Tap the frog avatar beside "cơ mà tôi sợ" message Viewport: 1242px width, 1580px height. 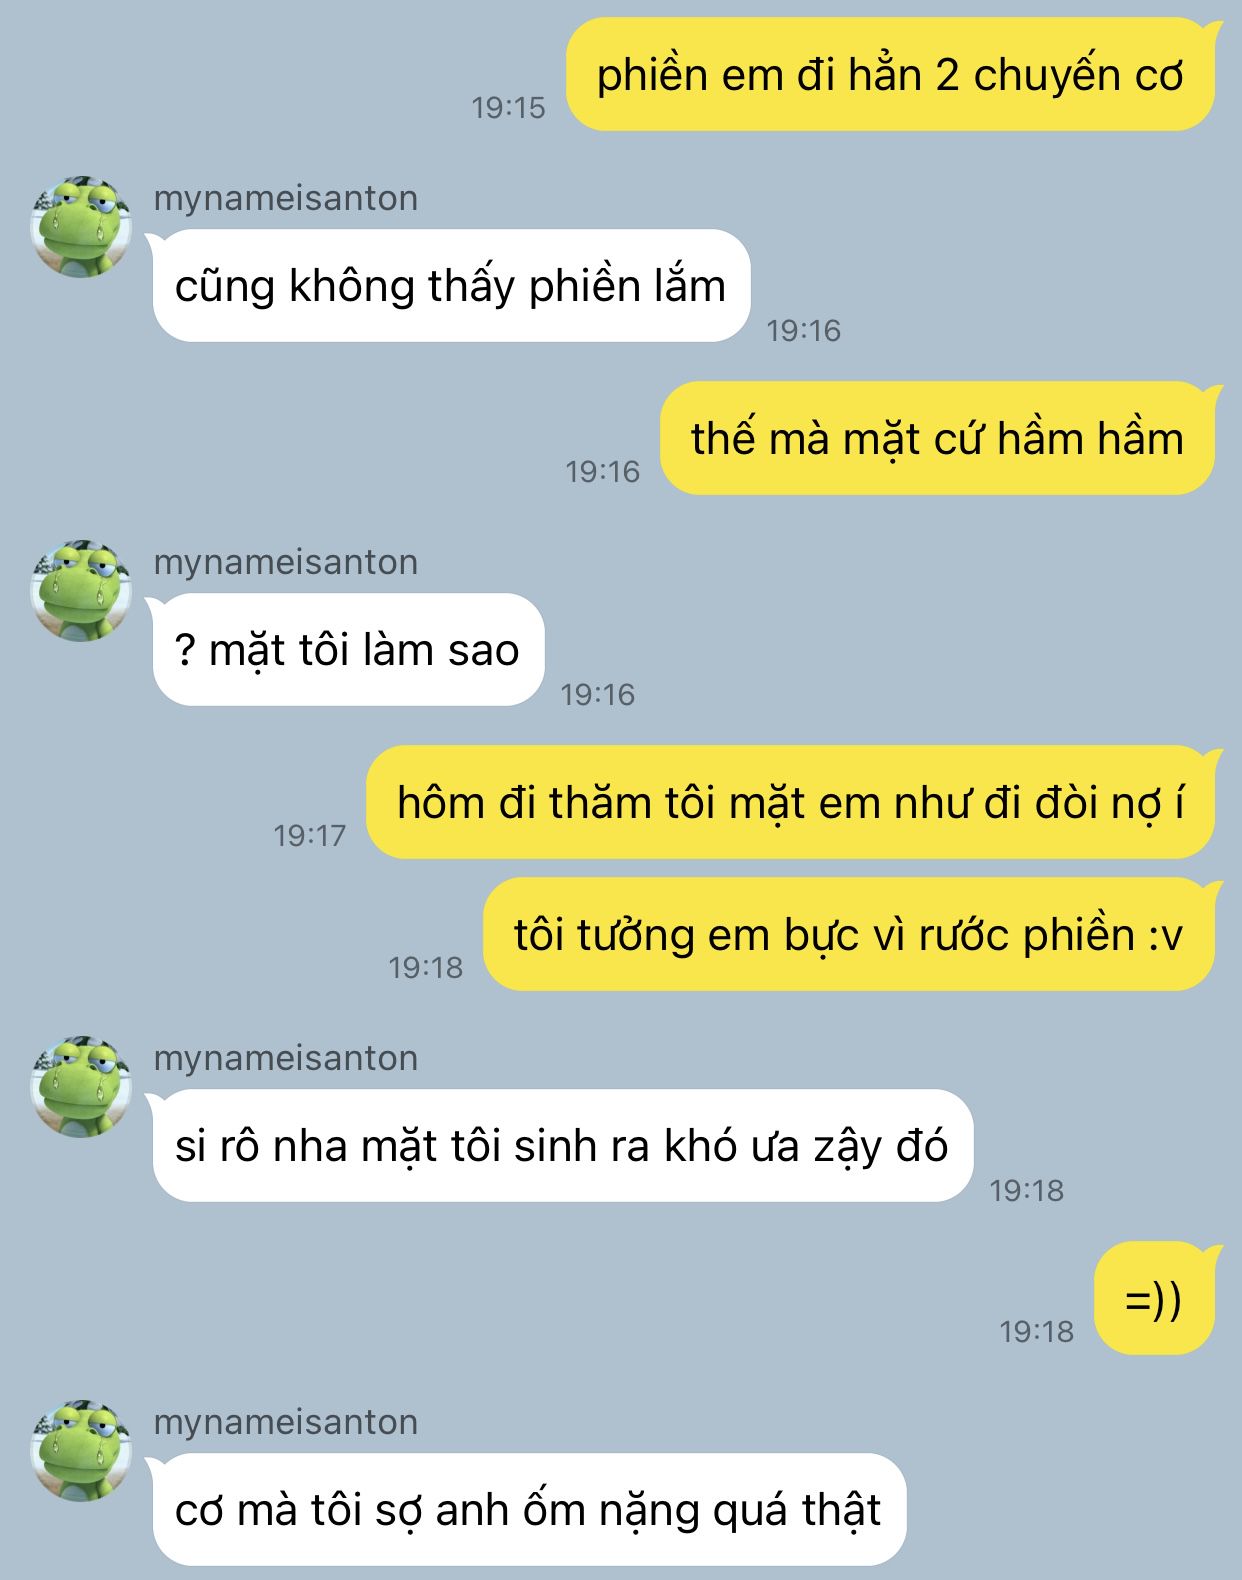point(81,1451)
